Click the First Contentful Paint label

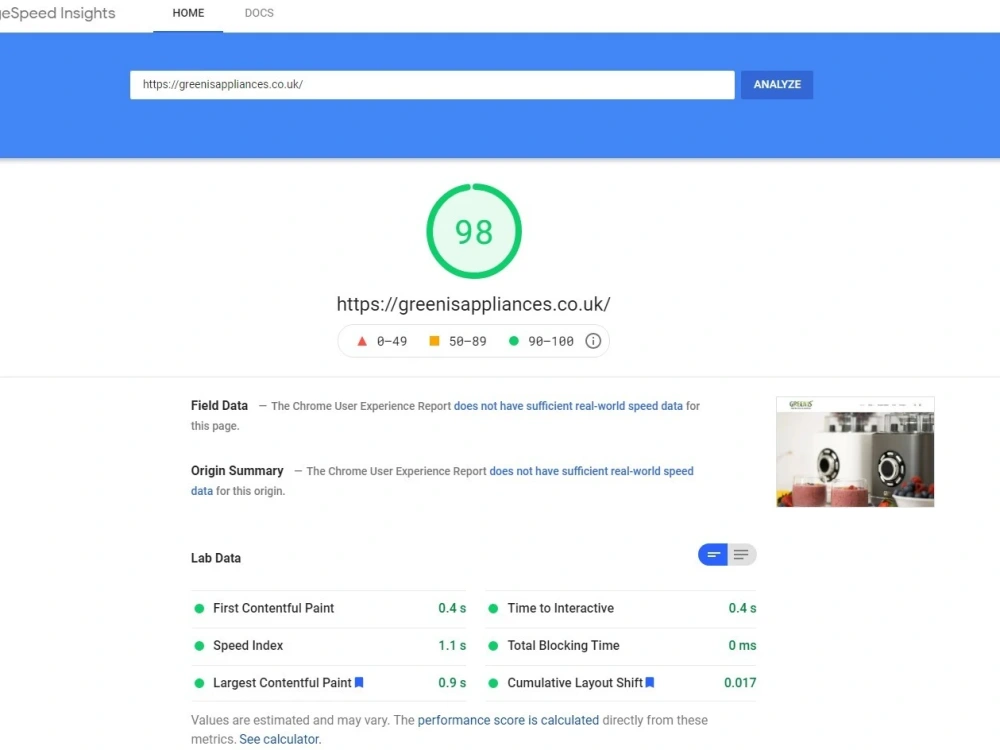coord(274,608)
